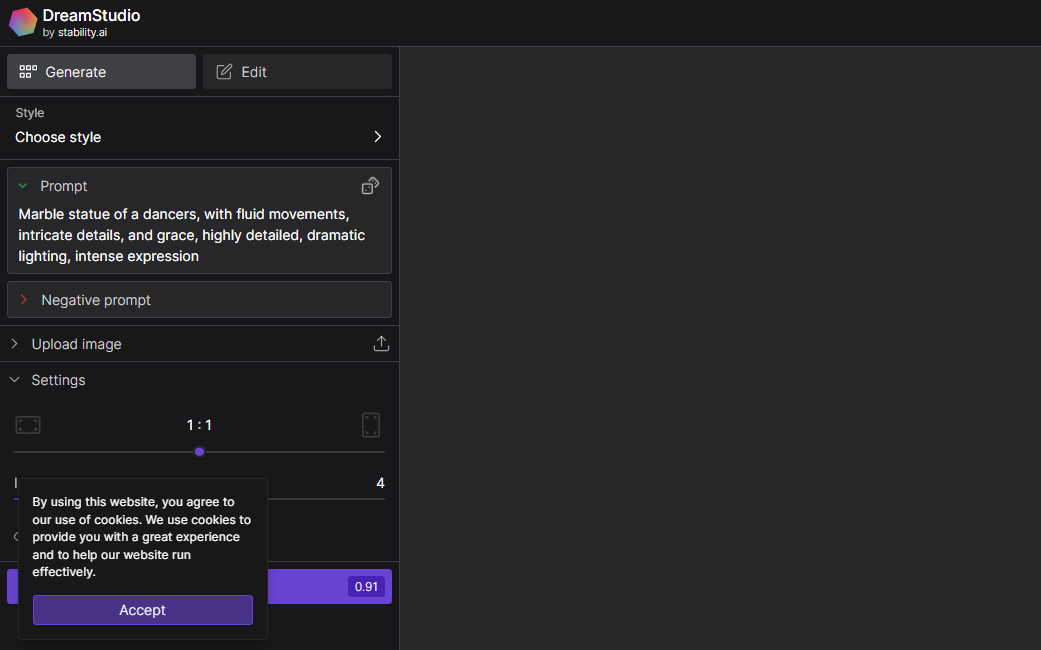Click the upload image arrow icon
1041x650 pixels.
[381, 344]
